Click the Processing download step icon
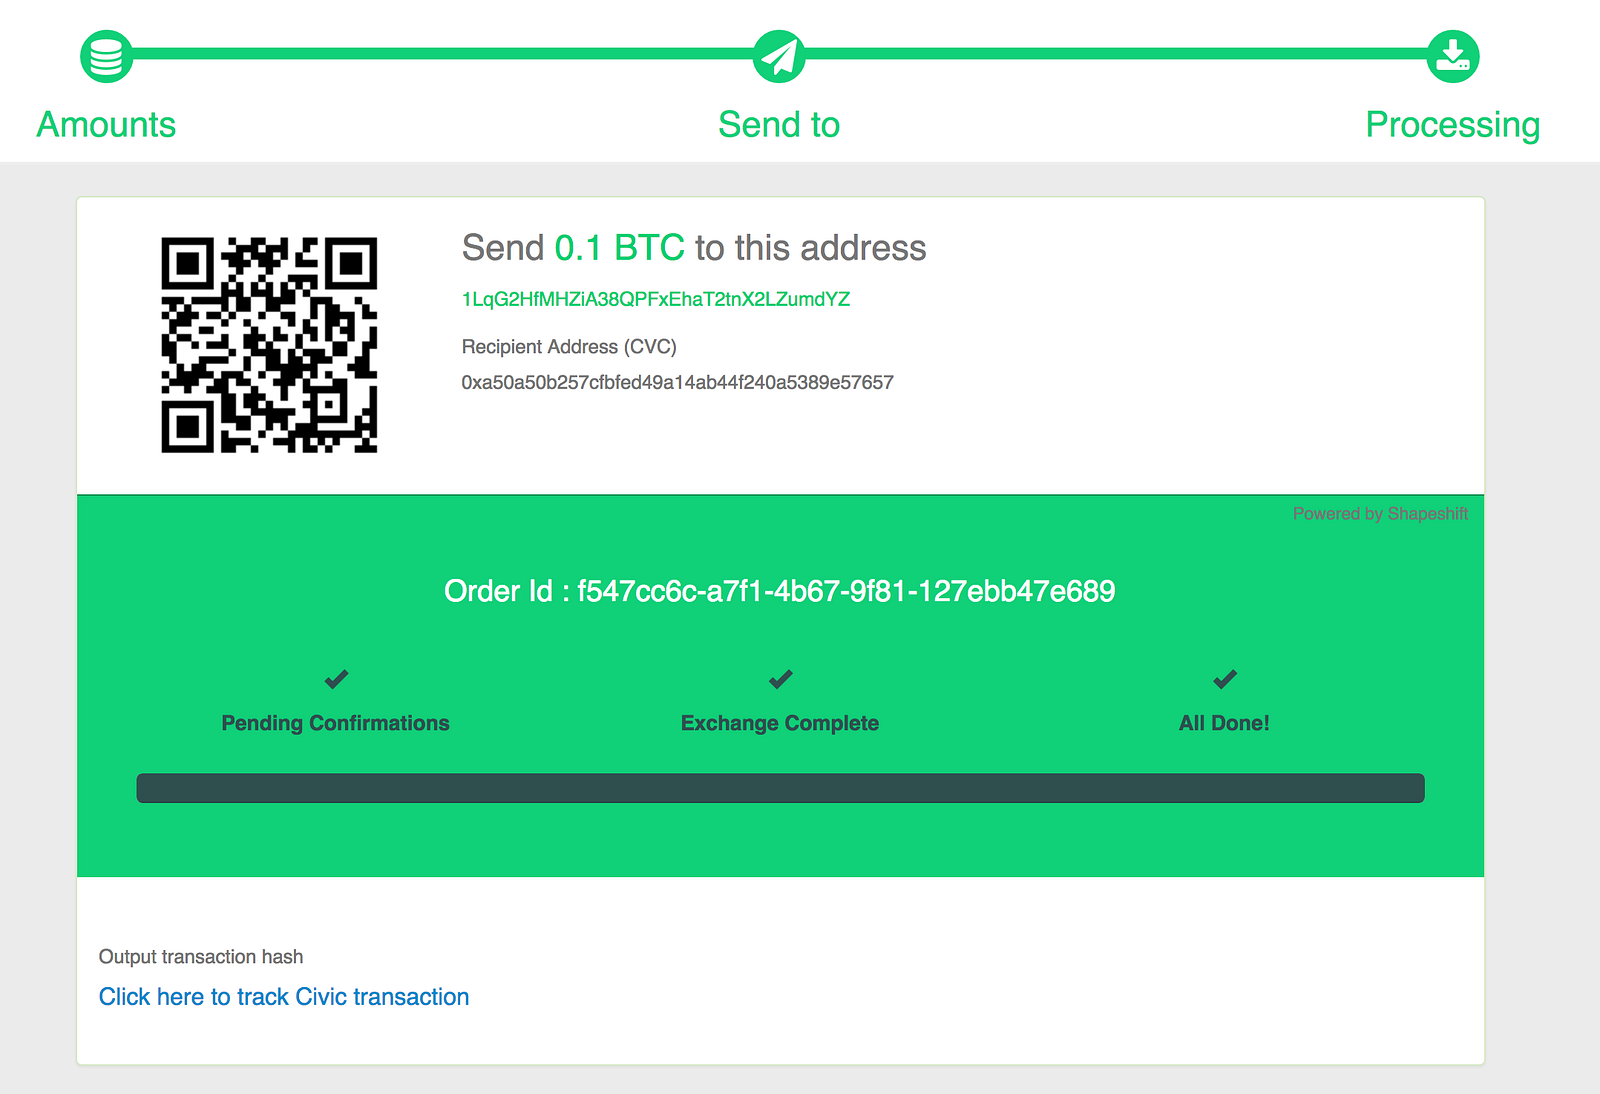 pyautogui.click(x=1453, y=56)
